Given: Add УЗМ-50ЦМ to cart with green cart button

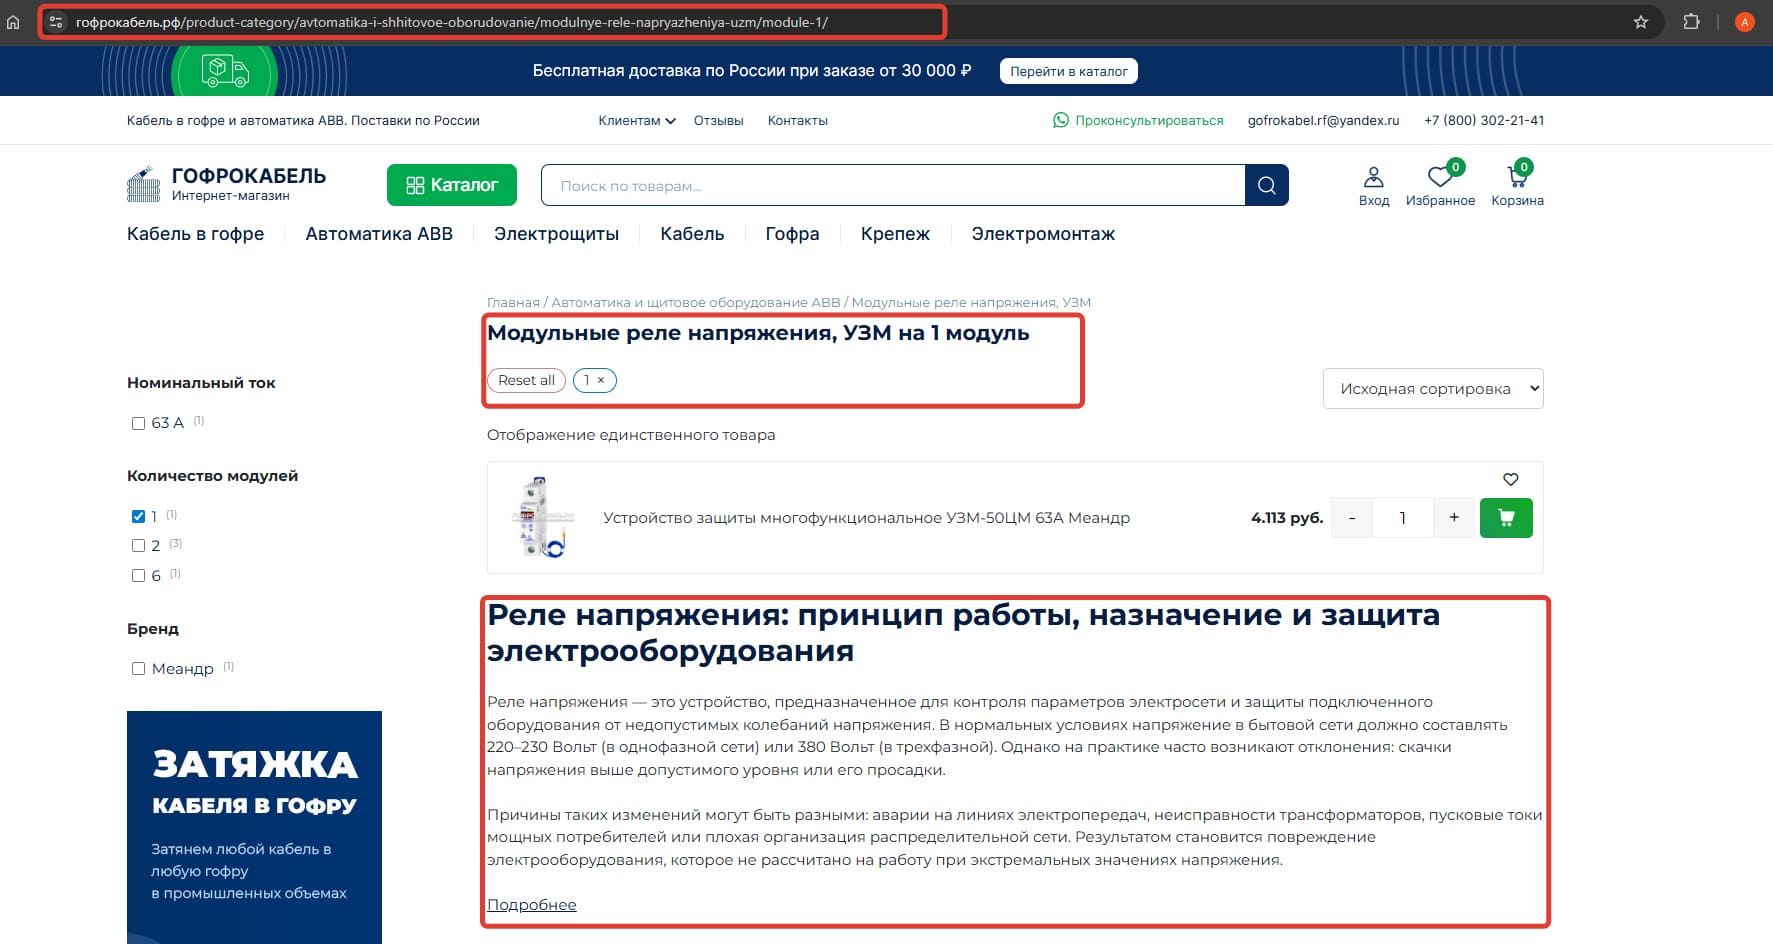Looking at the screenshot, I should 1505,518.
